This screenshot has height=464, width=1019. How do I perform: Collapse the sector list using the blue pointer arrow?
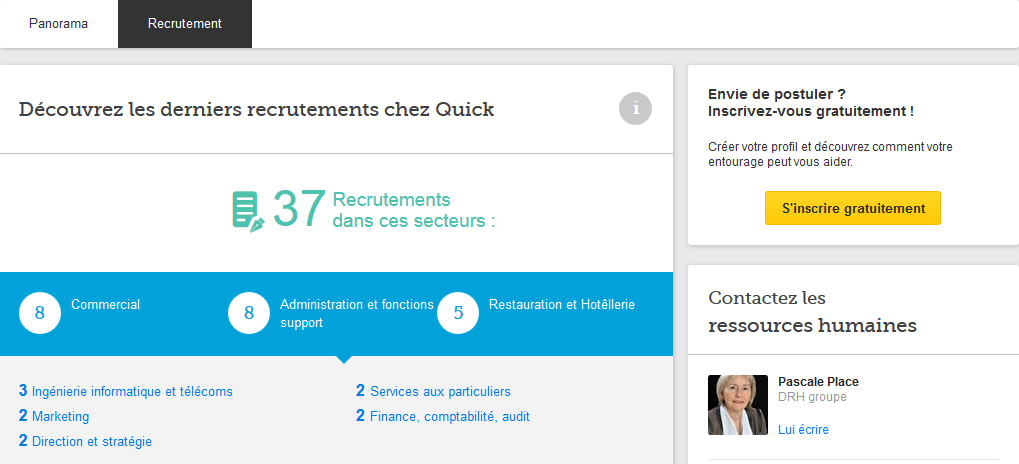pyautogui.click(x=344, y=358)
